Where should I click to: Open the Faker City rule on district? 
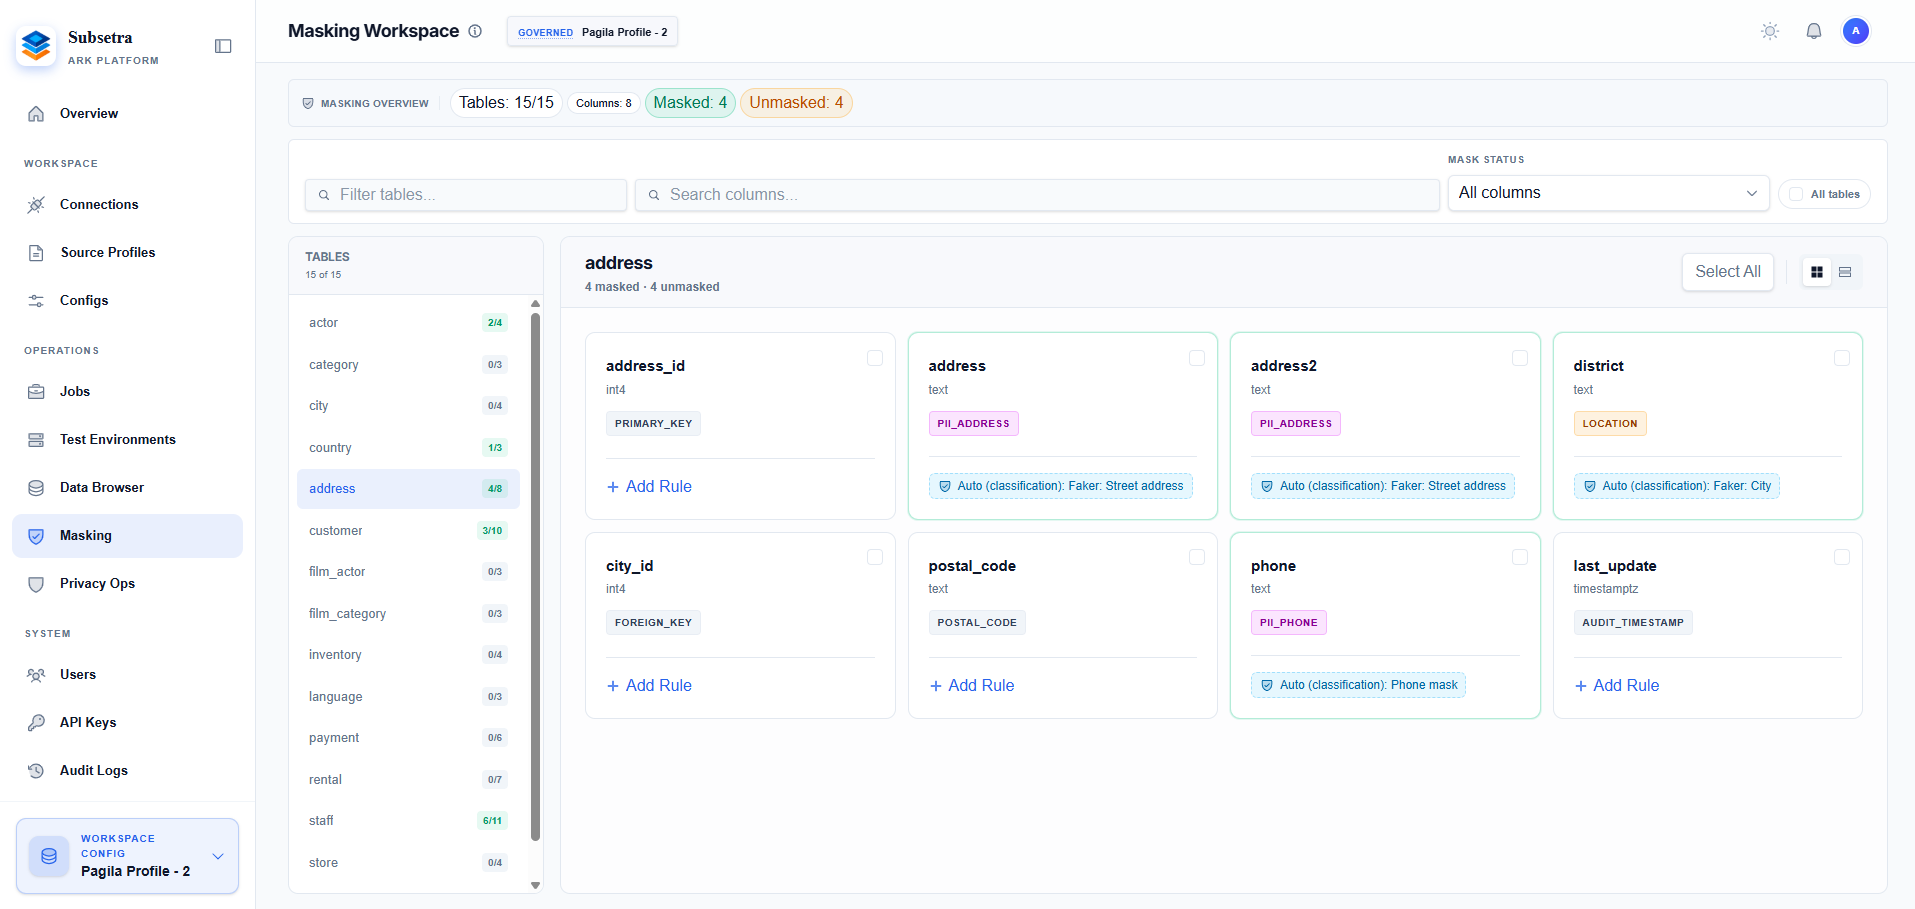pos(1677,486)
